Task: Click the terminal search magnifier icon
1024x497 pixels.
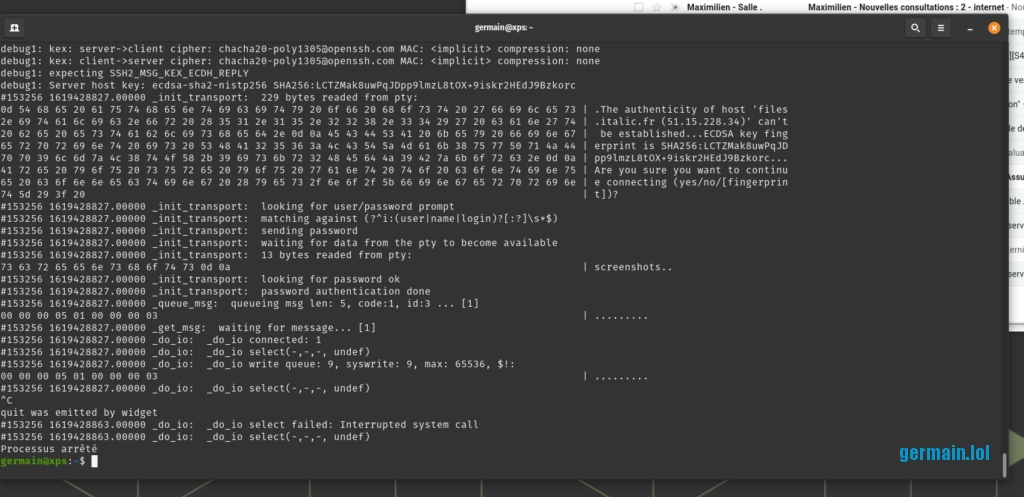Action: (x=915, y=29)
